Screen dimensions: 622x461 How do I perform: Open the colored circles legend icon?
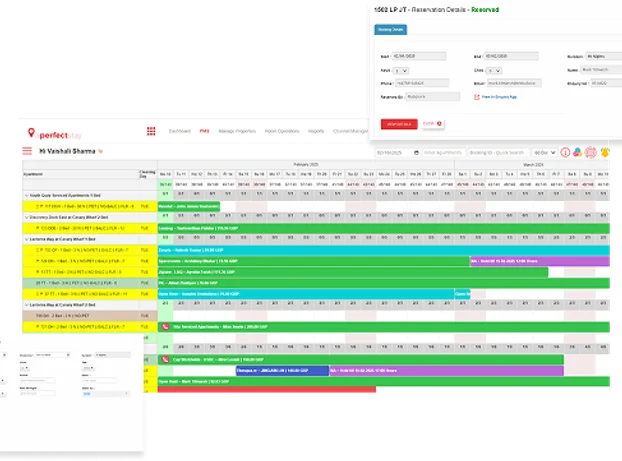(578, 152)
